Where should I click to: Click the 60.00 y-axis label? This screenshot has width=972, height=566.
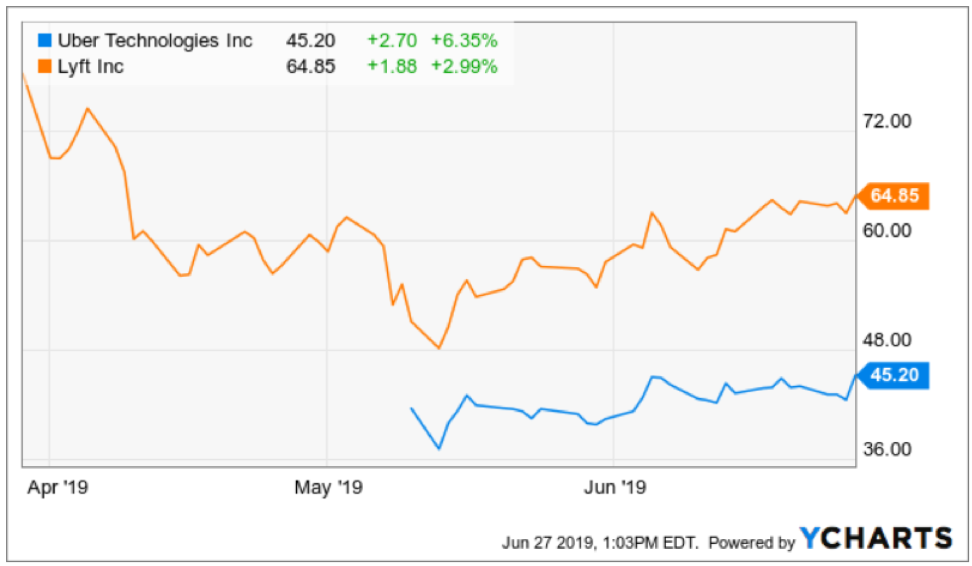[x=888, y=230]
